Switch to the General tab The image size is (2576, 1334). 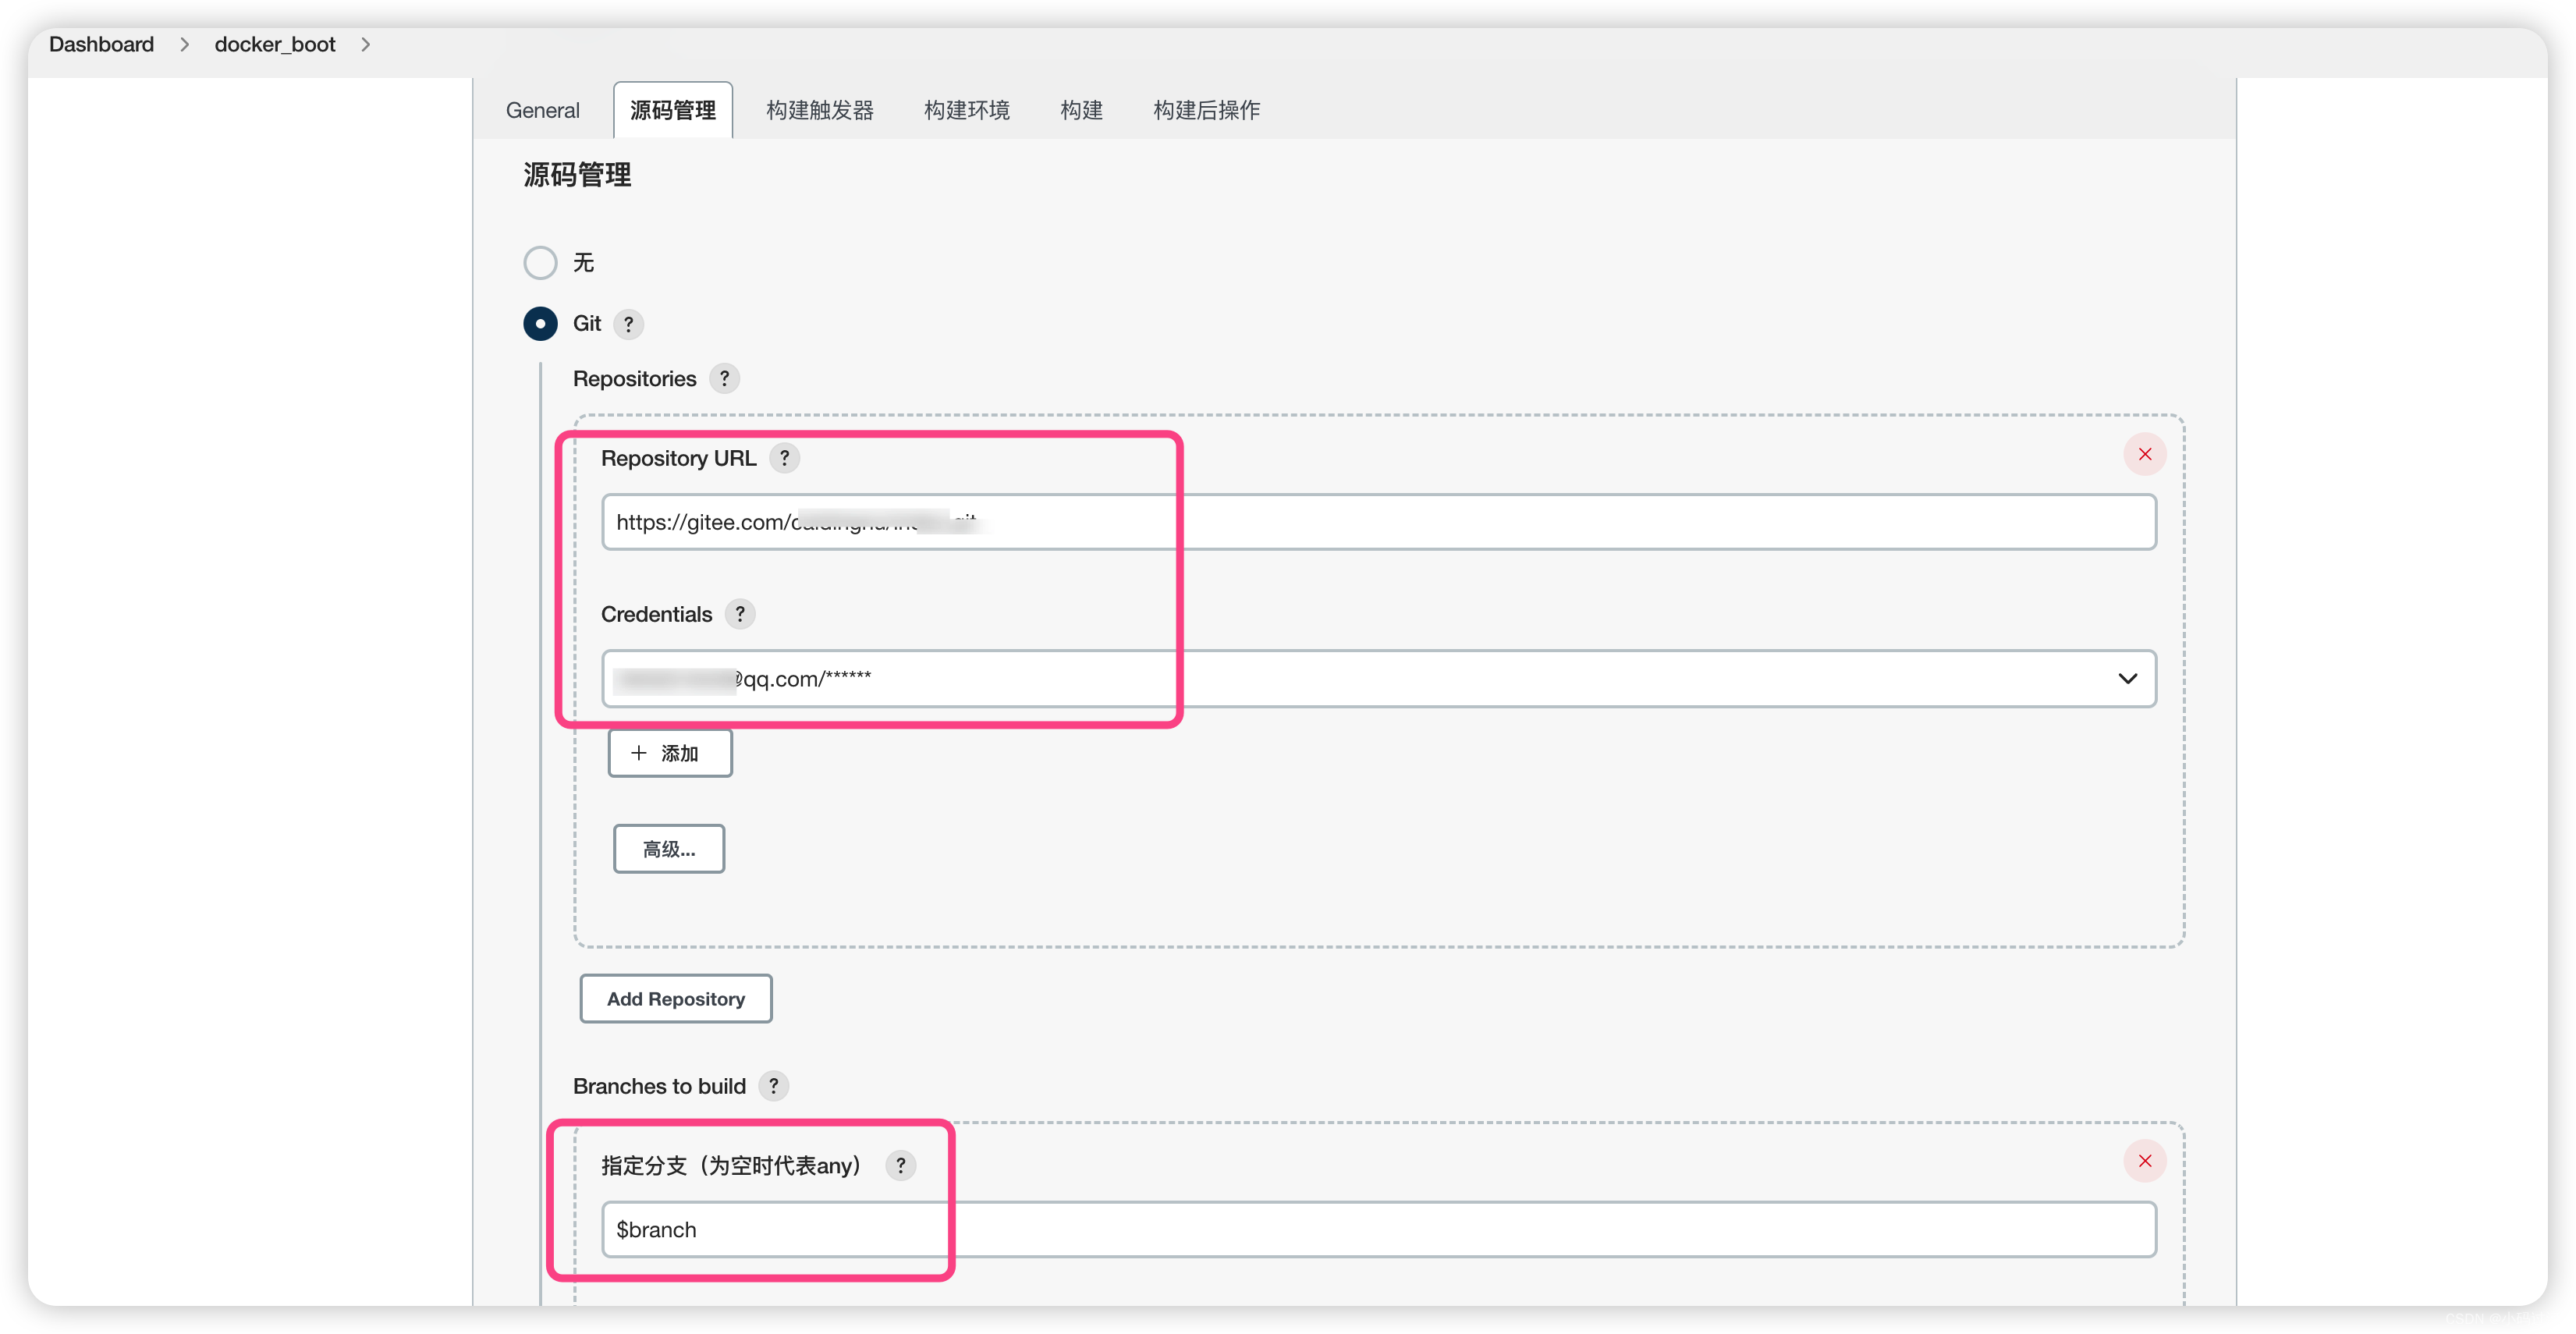point(542,110)
